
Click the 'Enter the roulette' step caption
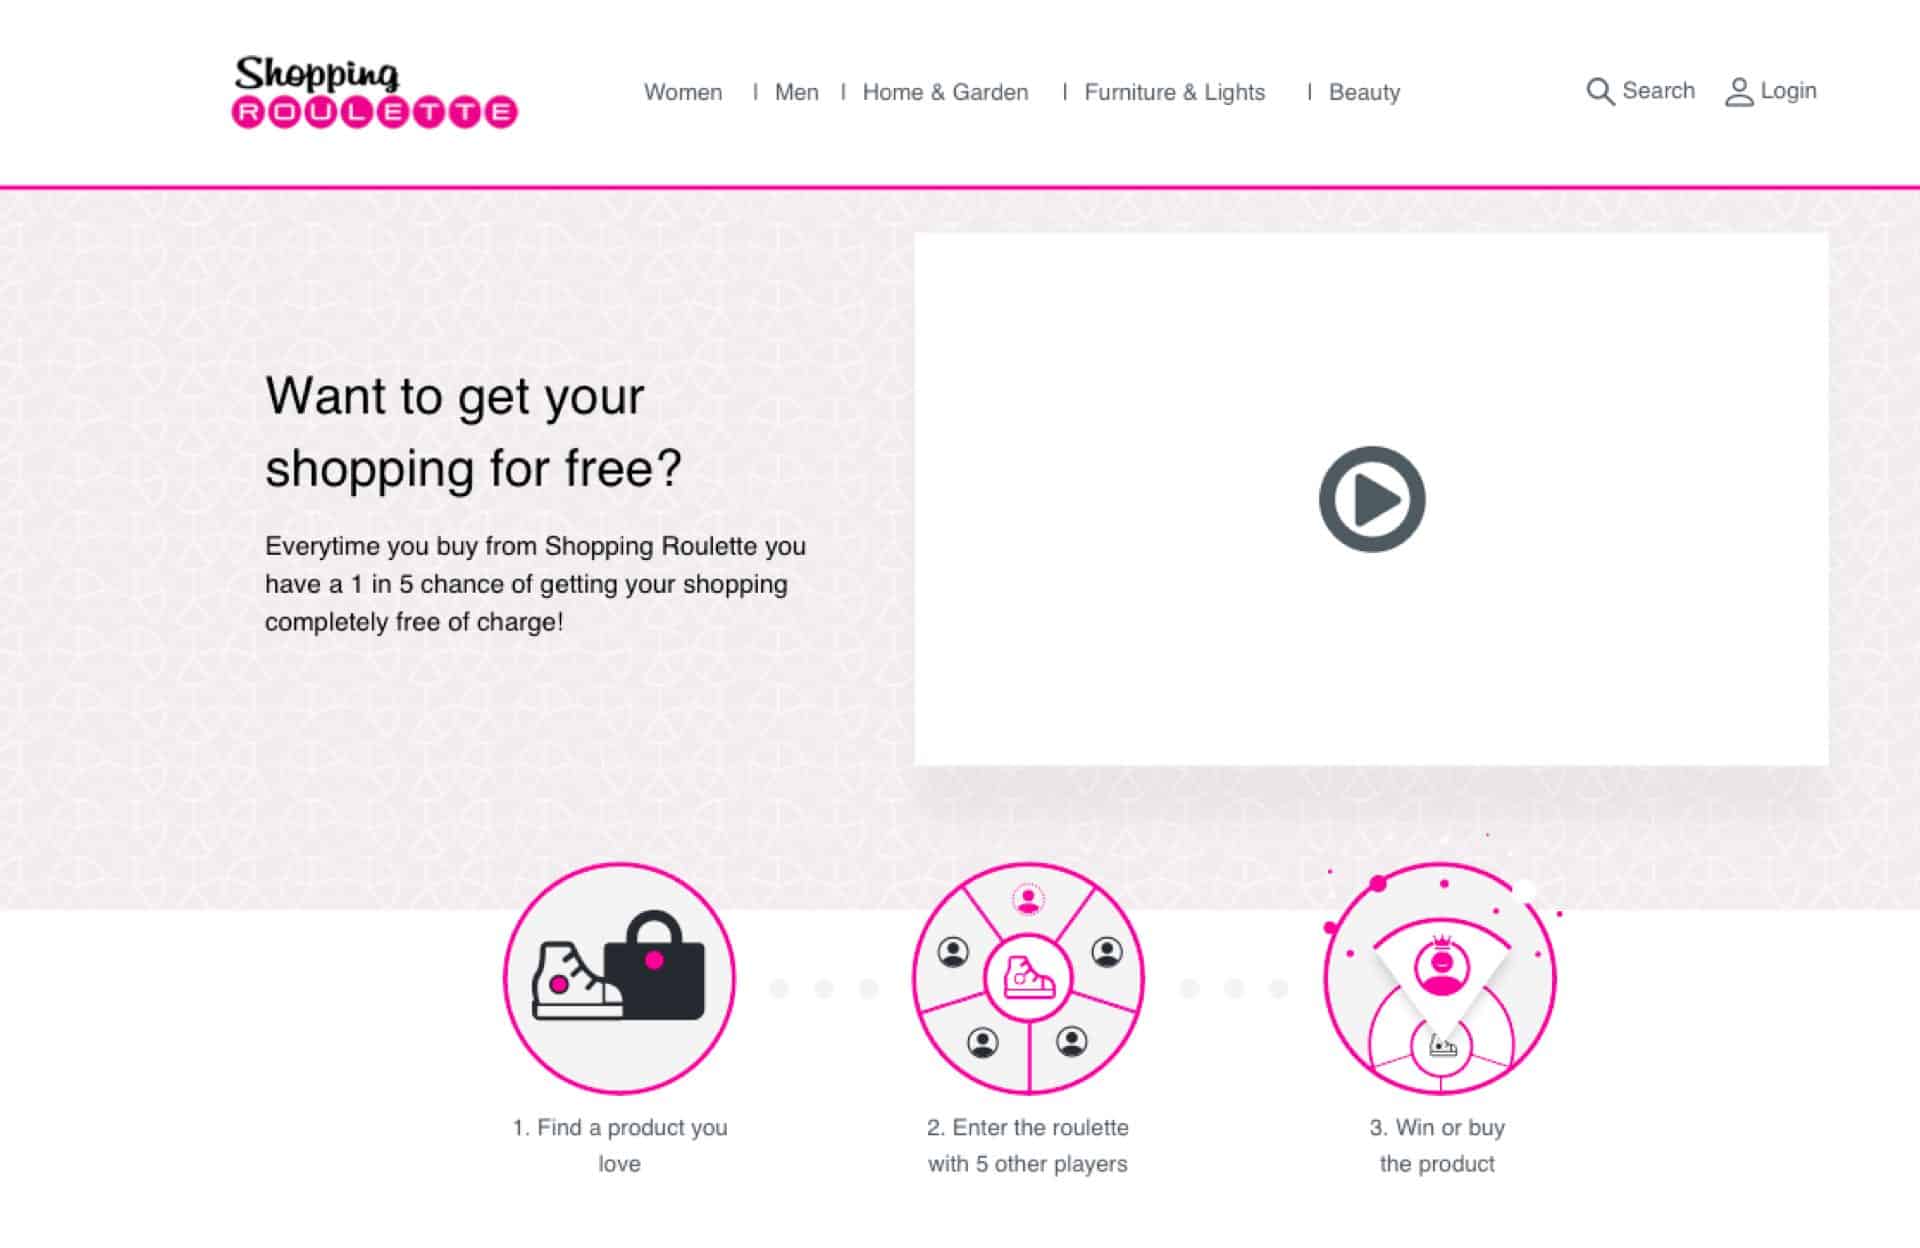coord(1028,1146)
